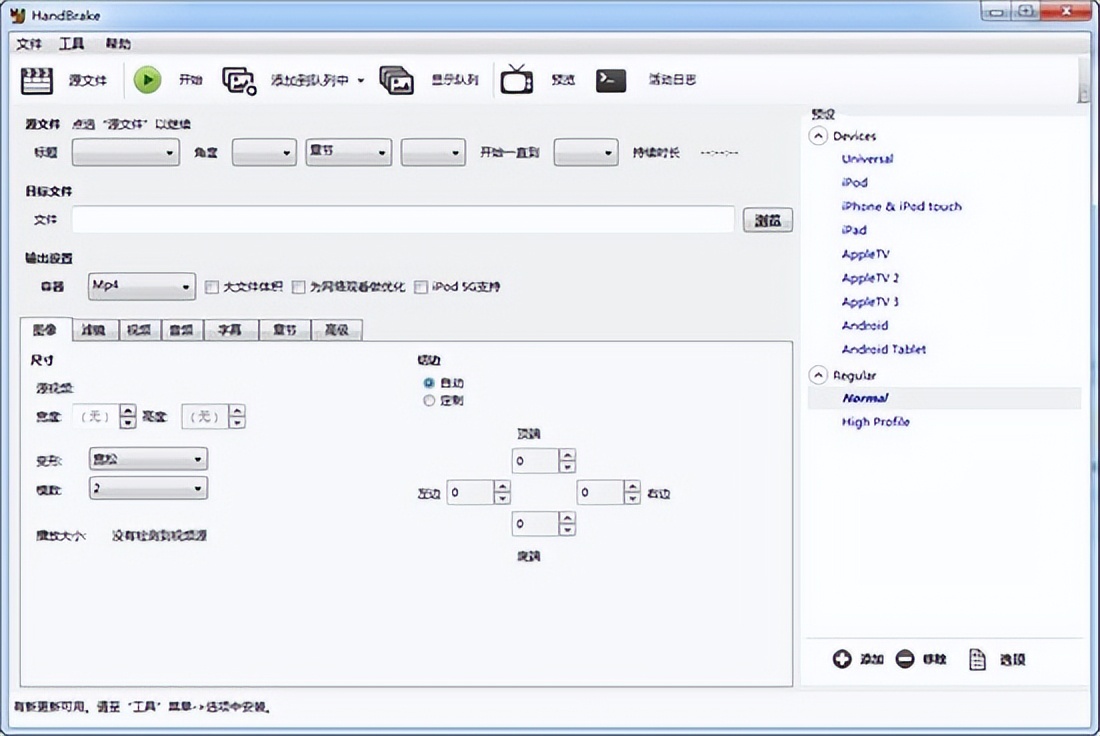Toggle the iPod 5G support checkbox

(421, 287)
